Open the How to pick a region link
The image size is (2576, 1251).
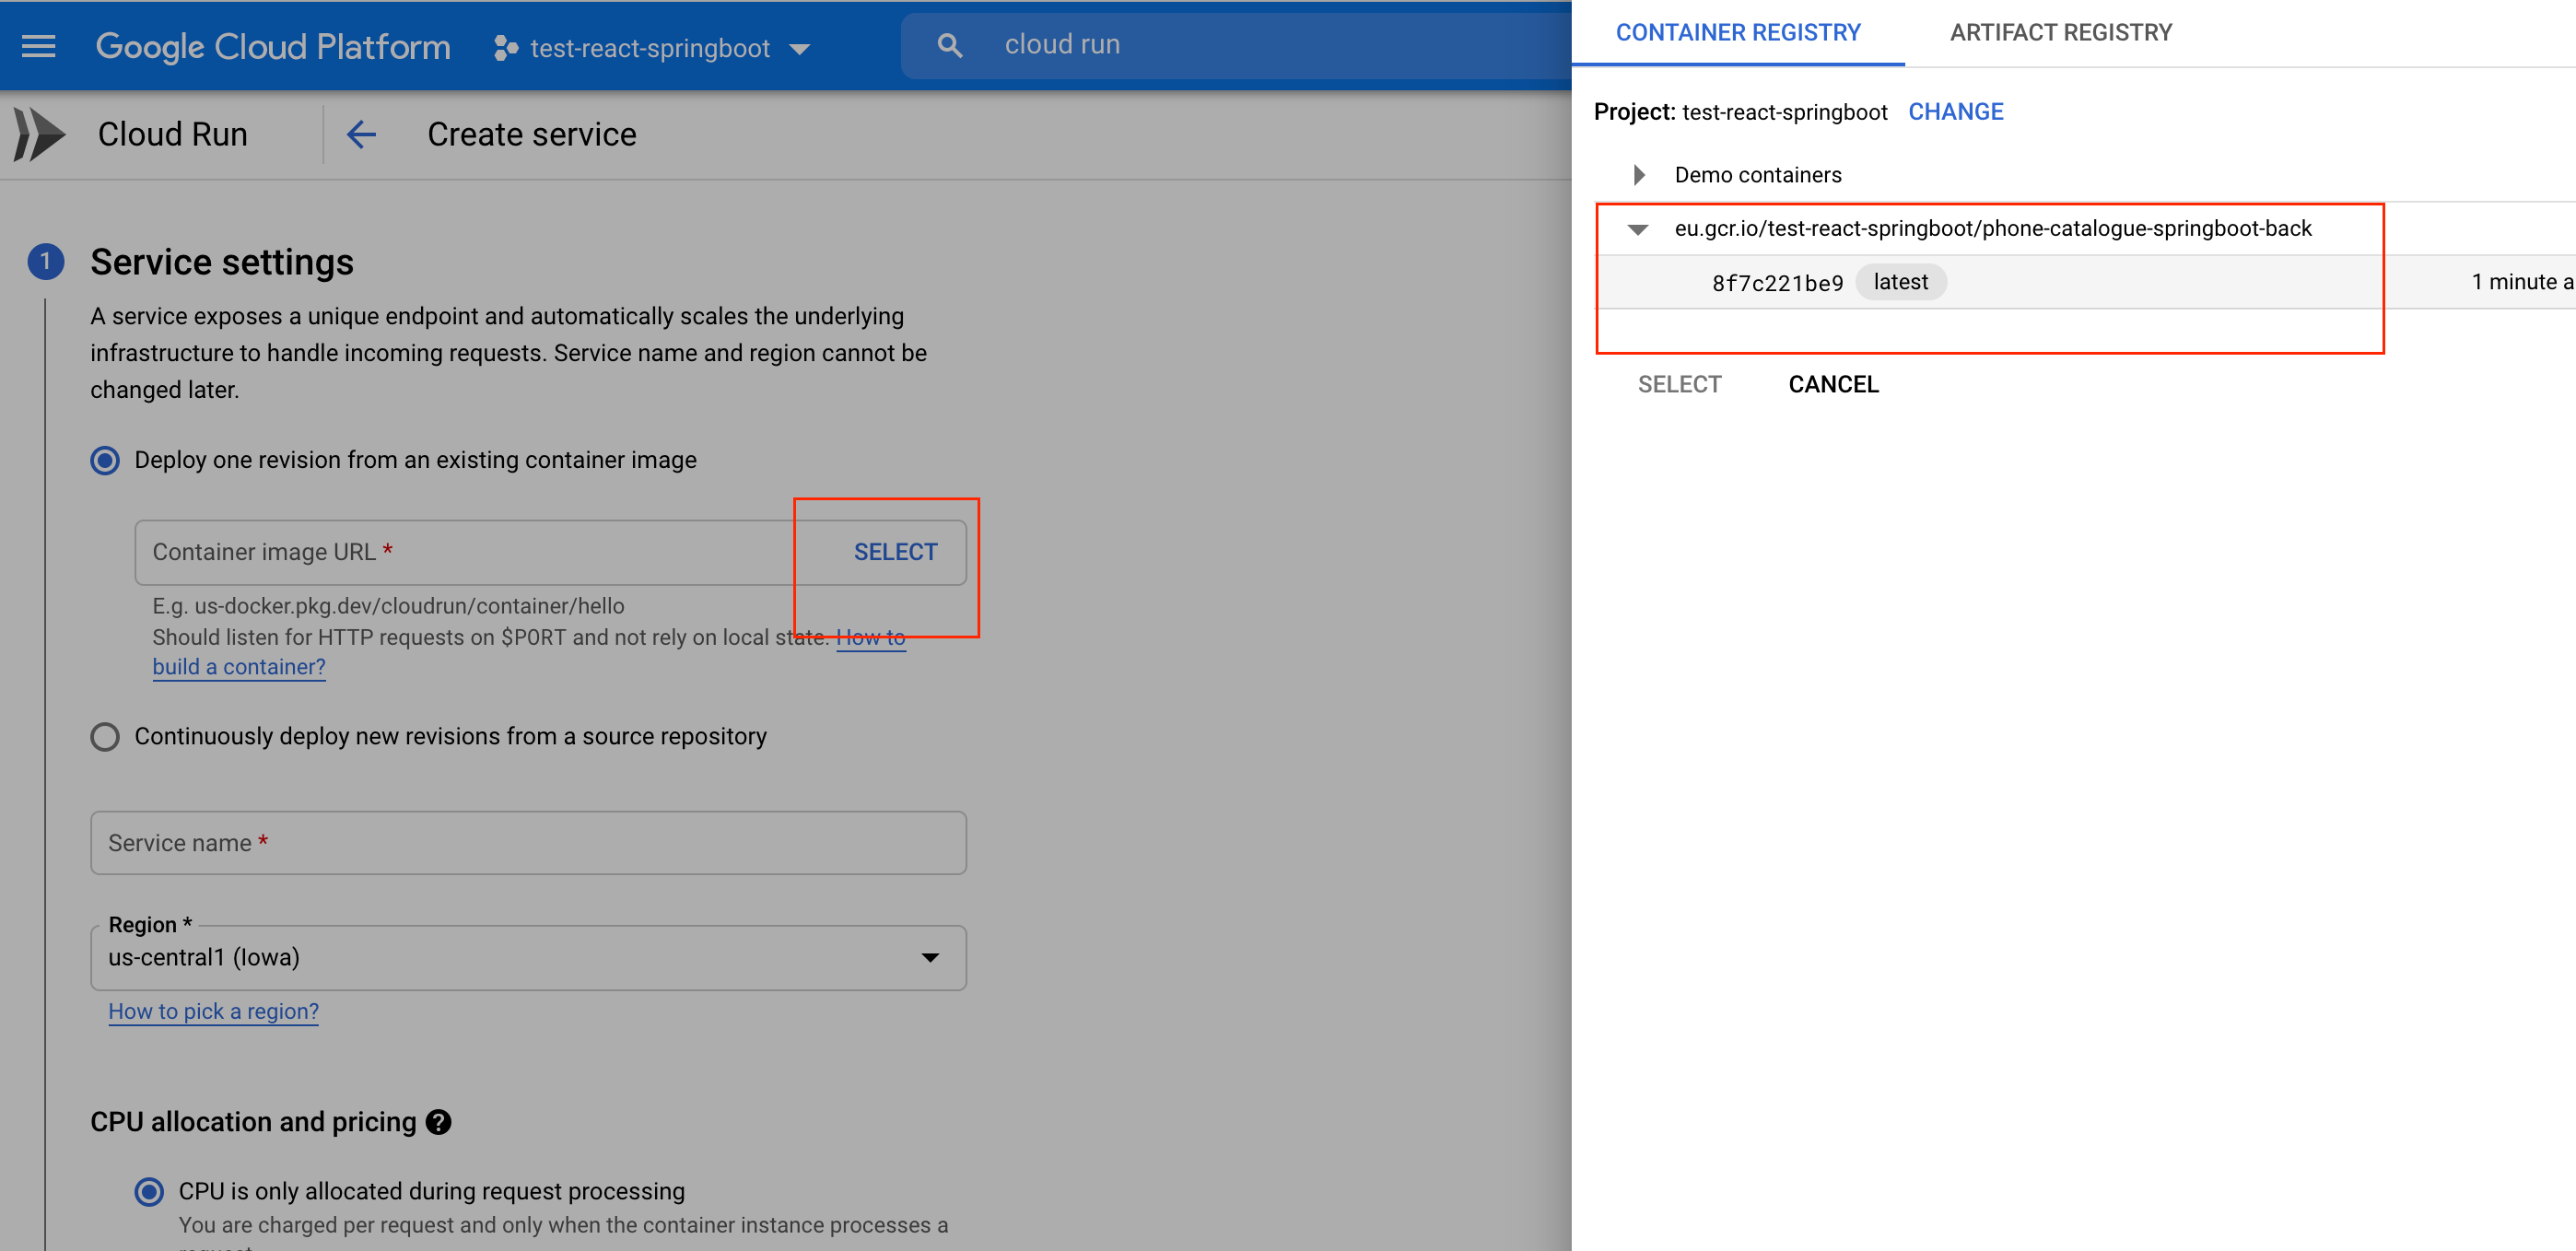point(213,1011)
